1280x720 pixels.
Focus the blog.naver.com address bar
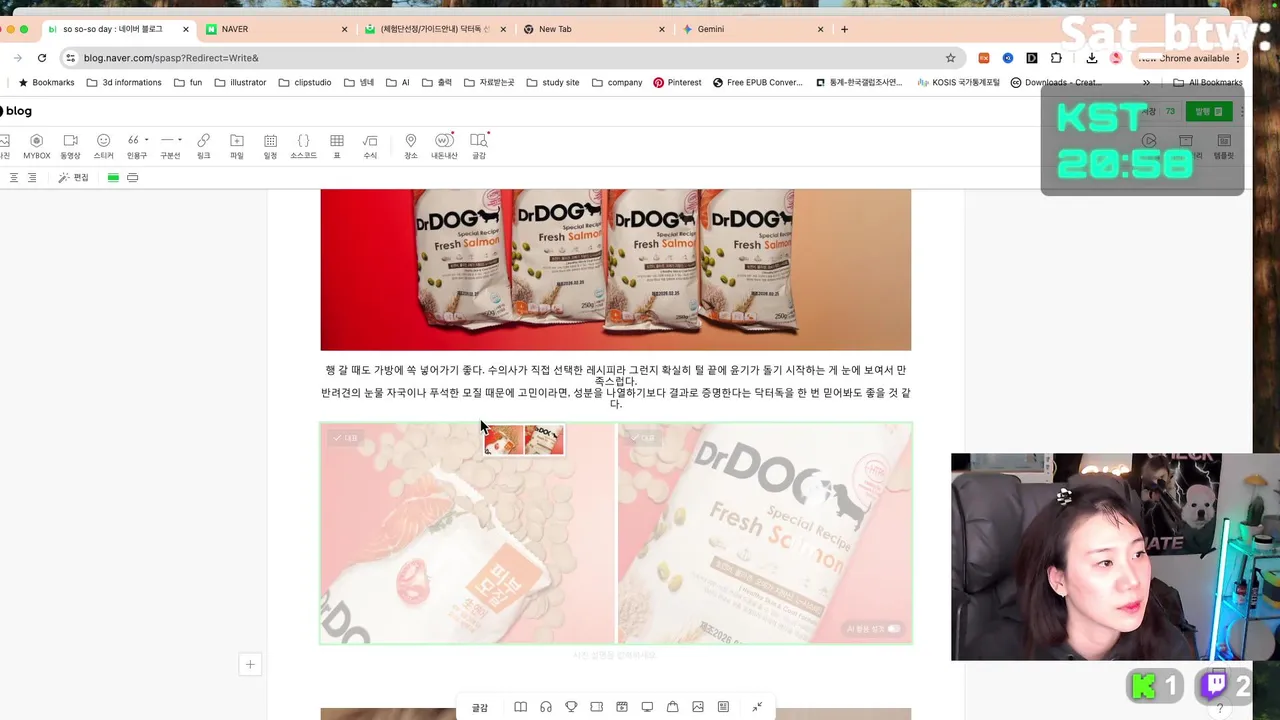[512, 58]
